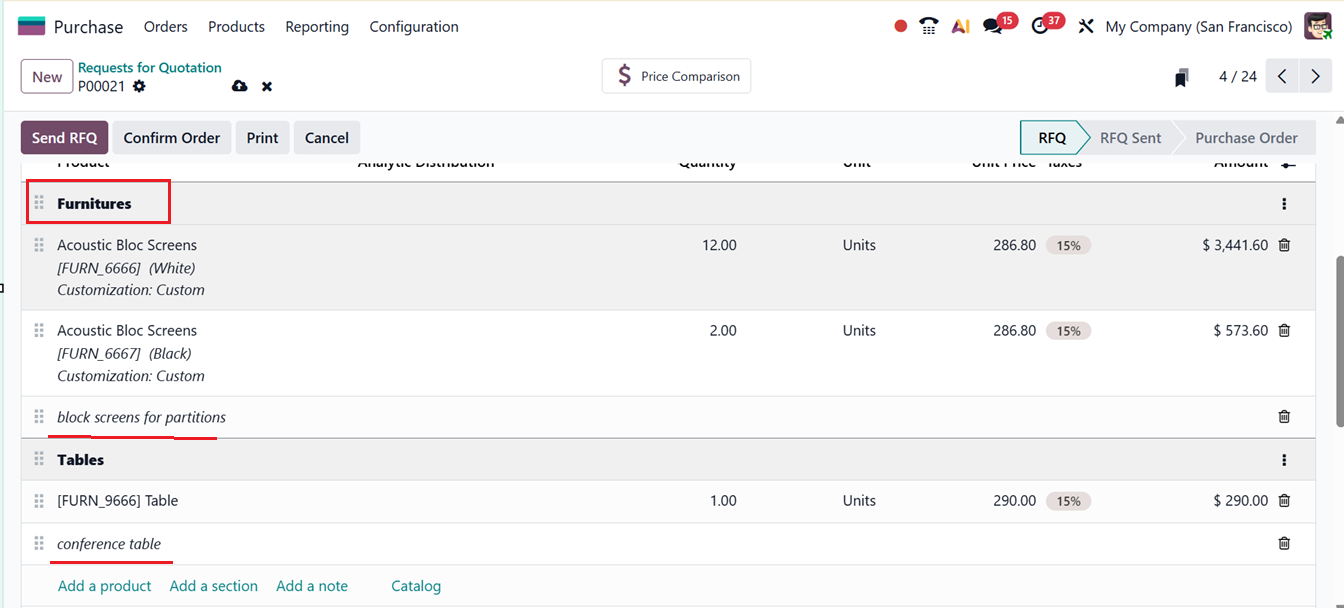Click the Price Comparison button
This screenshot has width=1344, height=608.
click(x=676, y=76)
